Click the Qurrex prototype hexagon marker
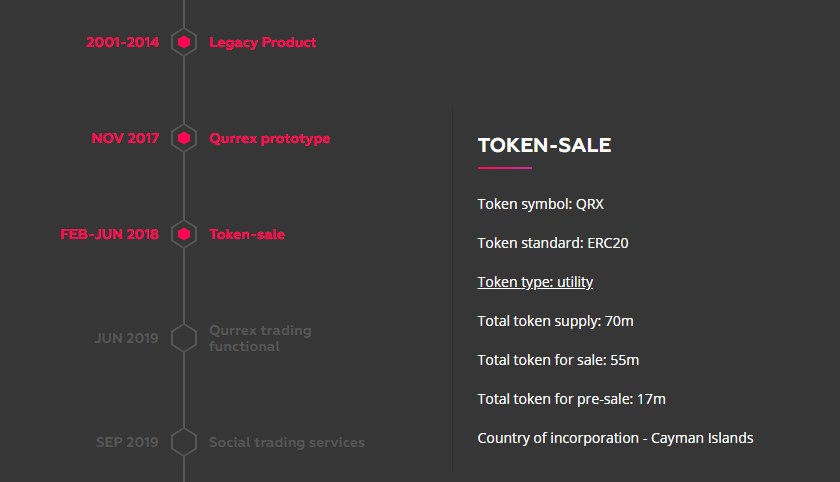 pyautogui.click(x=184, y=138)
